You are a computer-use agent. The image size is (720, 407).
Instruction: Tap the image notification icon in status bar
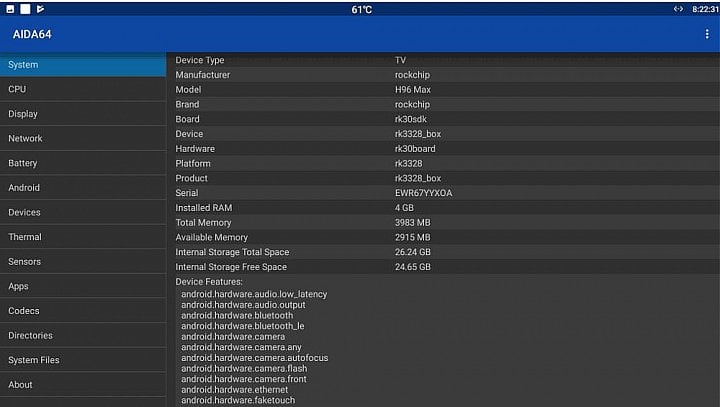pyautogui.click(x=10, y=9)
